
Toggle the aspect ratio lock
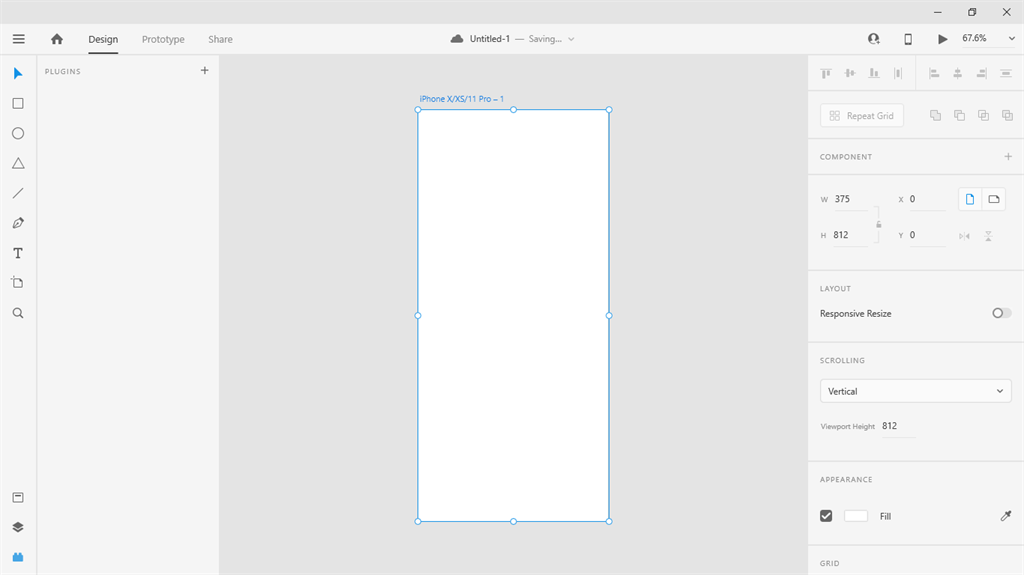click(x=879, y=224)
